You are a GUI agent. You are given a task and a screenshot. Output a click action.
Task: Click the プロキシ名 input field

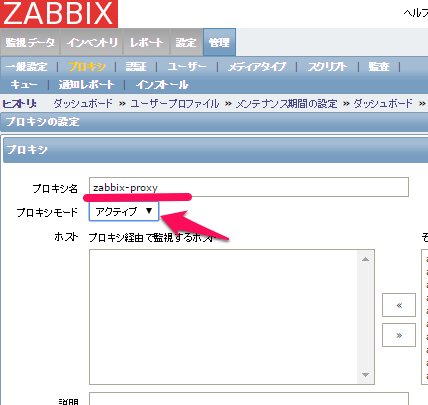point(249,187)
